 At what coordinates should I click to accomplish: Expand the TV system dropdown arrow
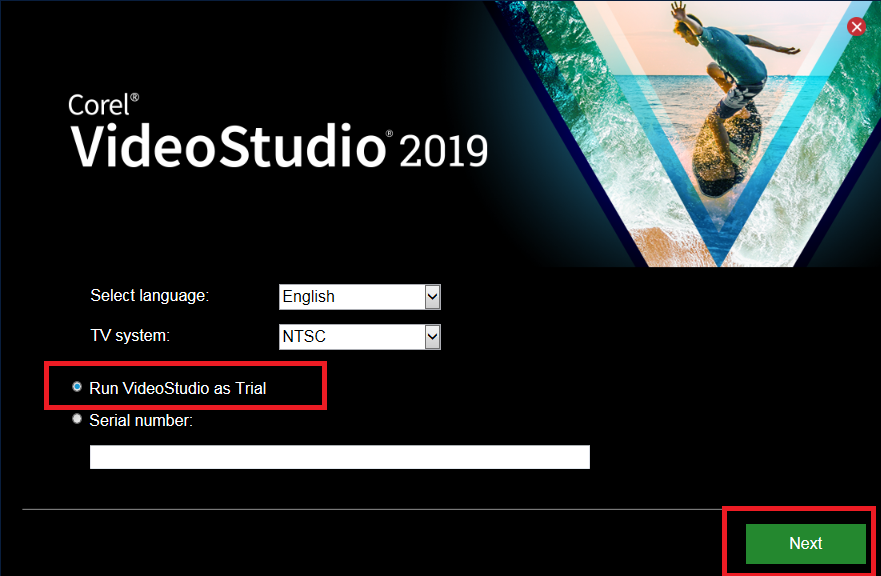click(432, 337)
